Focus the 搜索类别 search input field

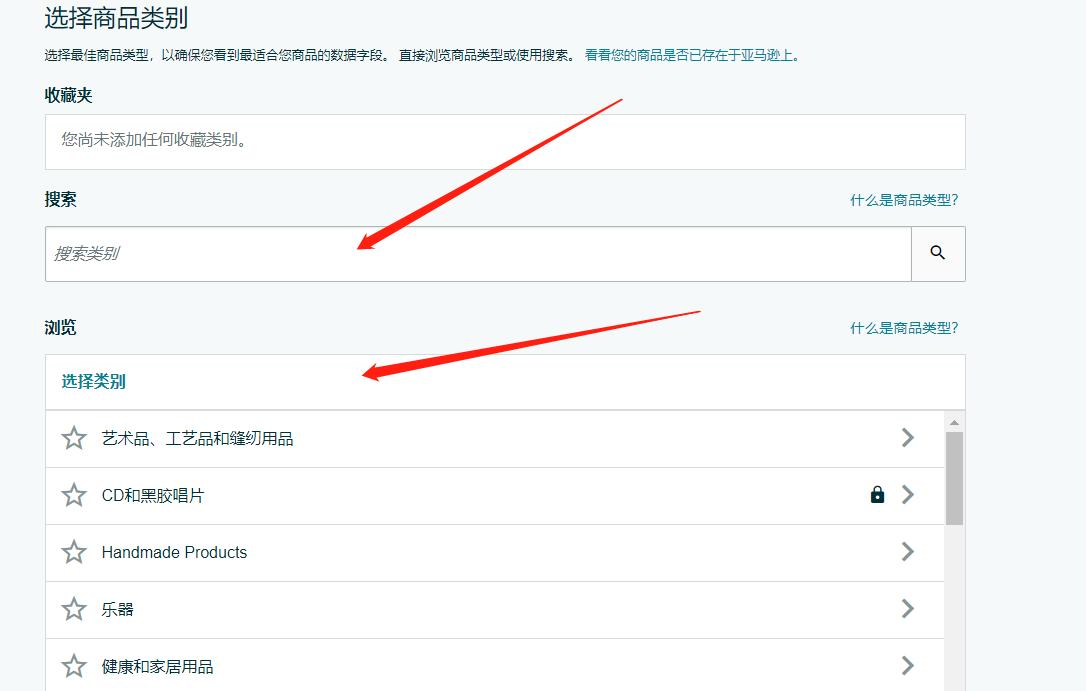point(478,254)
